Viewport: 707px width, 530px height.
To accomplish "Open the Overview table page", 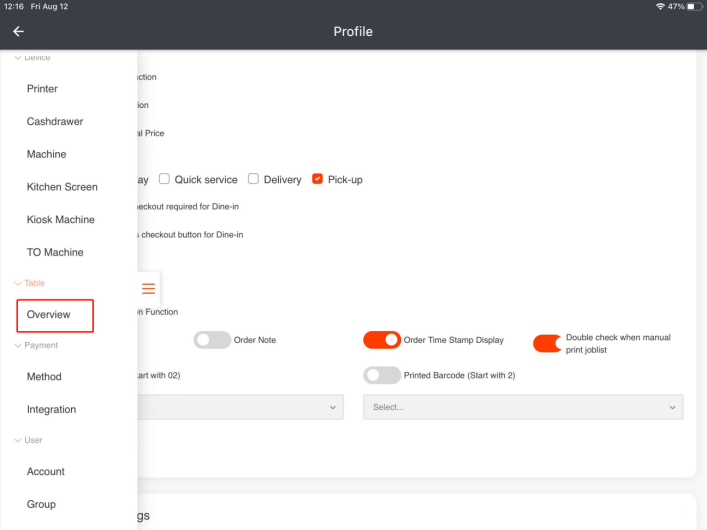I will (x=49, y=315).
